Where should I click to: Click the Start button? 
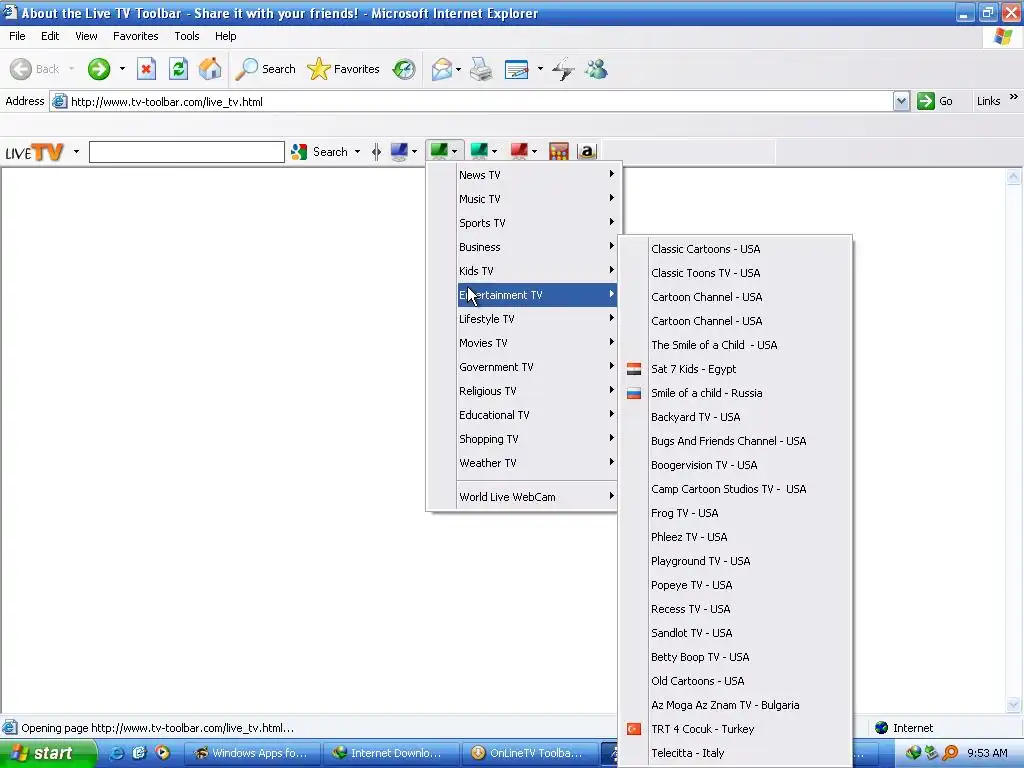tap(48, 753)
